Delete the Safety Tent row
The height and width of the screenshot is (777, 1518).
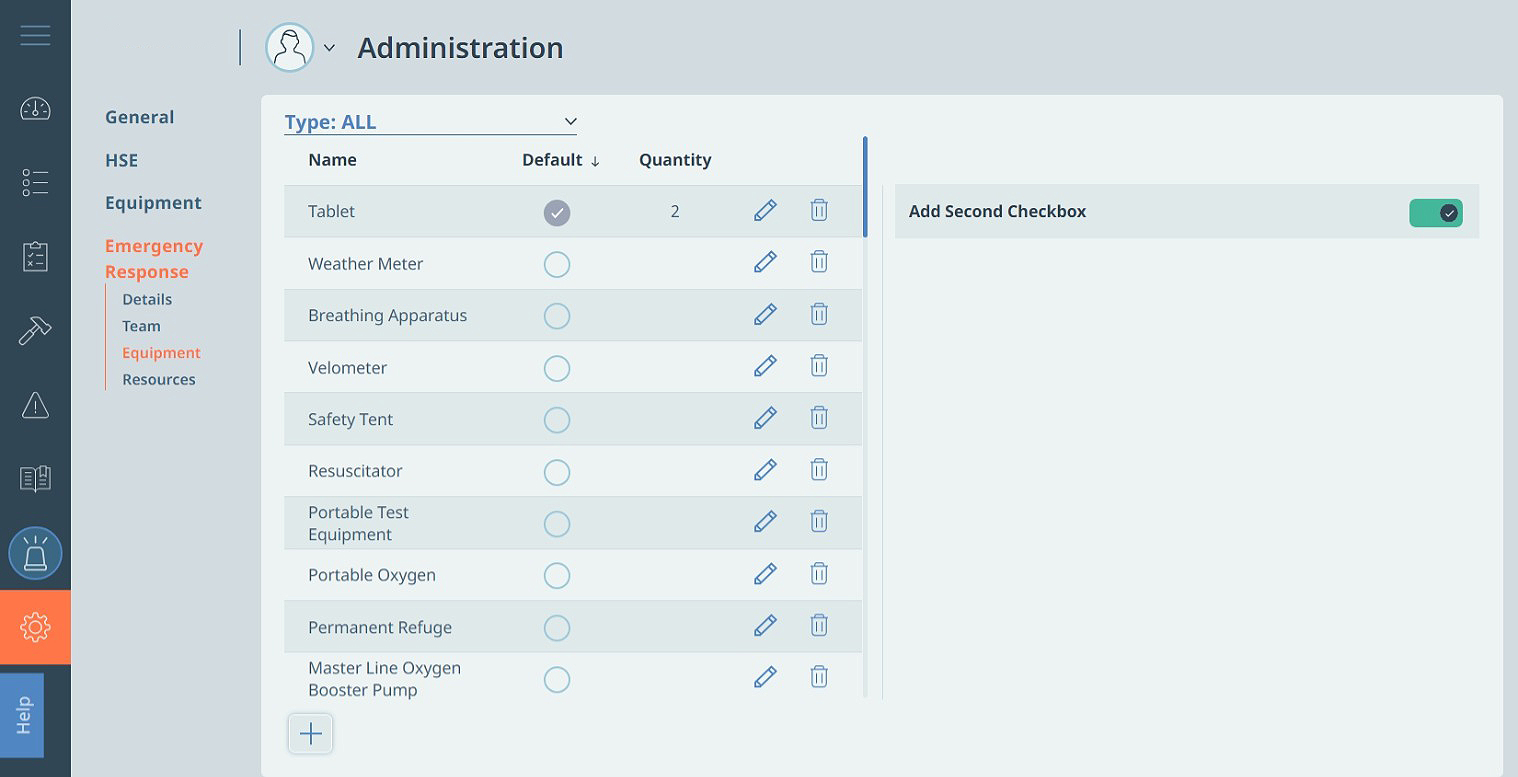(x=819, y=418)
